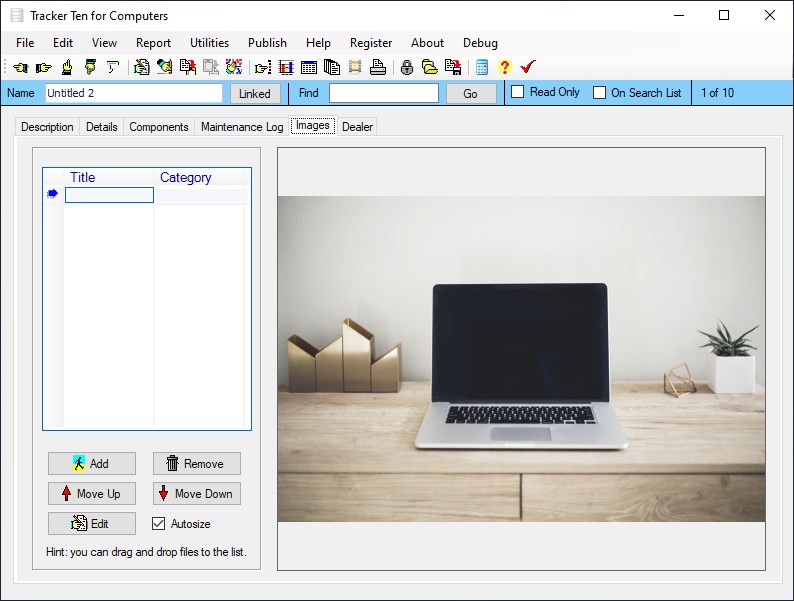Switch to the Description tab

click(x=47, y=127)
